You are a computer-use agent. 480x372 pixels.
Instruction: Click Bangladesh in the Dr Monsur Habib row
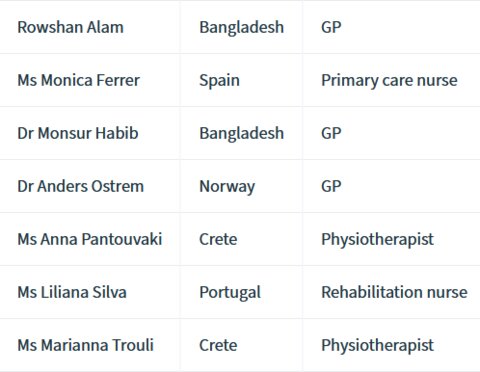tap(242, 133)
